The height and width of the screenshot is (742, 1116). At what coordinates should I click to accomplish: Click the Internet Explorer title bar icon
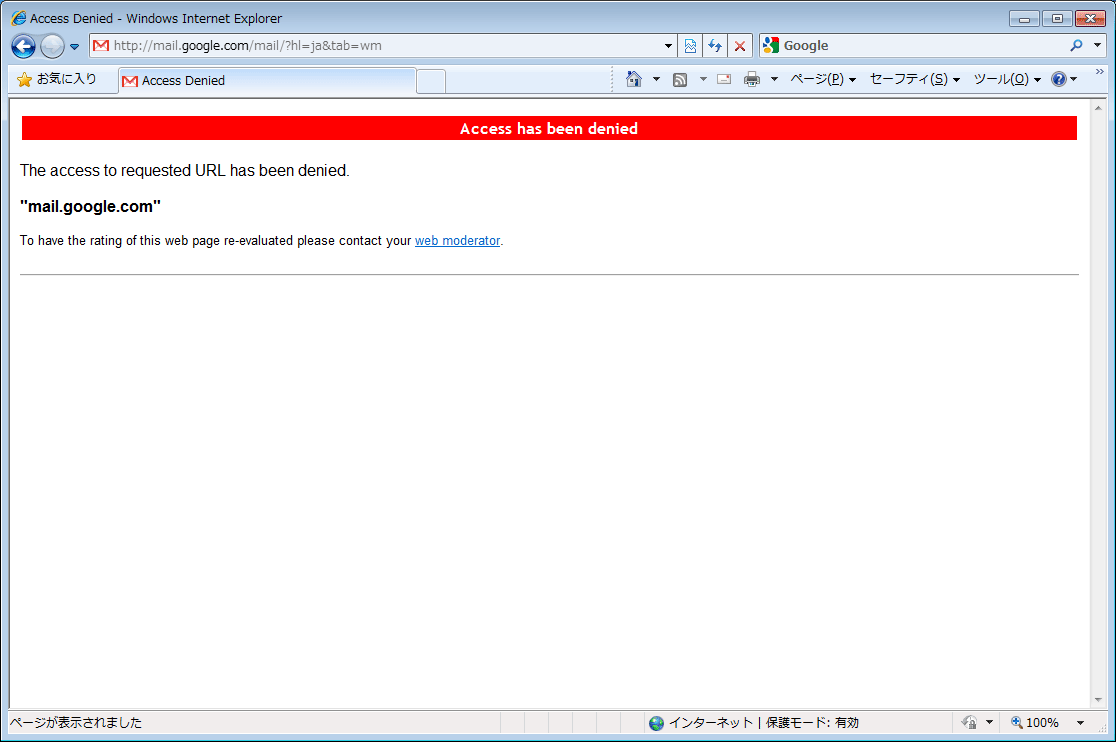click(x=19, y=18)
